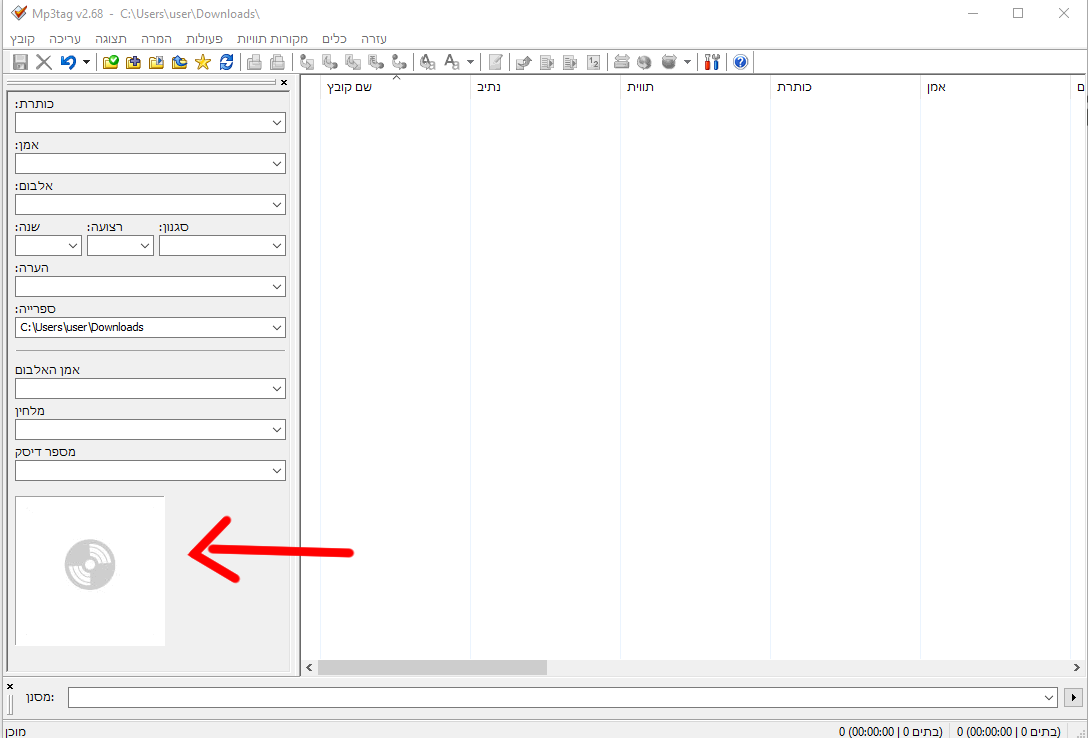Screen dimensions: 1088x738
Task: Open the quick actions dropdown arrow
Action: [470, 62]
